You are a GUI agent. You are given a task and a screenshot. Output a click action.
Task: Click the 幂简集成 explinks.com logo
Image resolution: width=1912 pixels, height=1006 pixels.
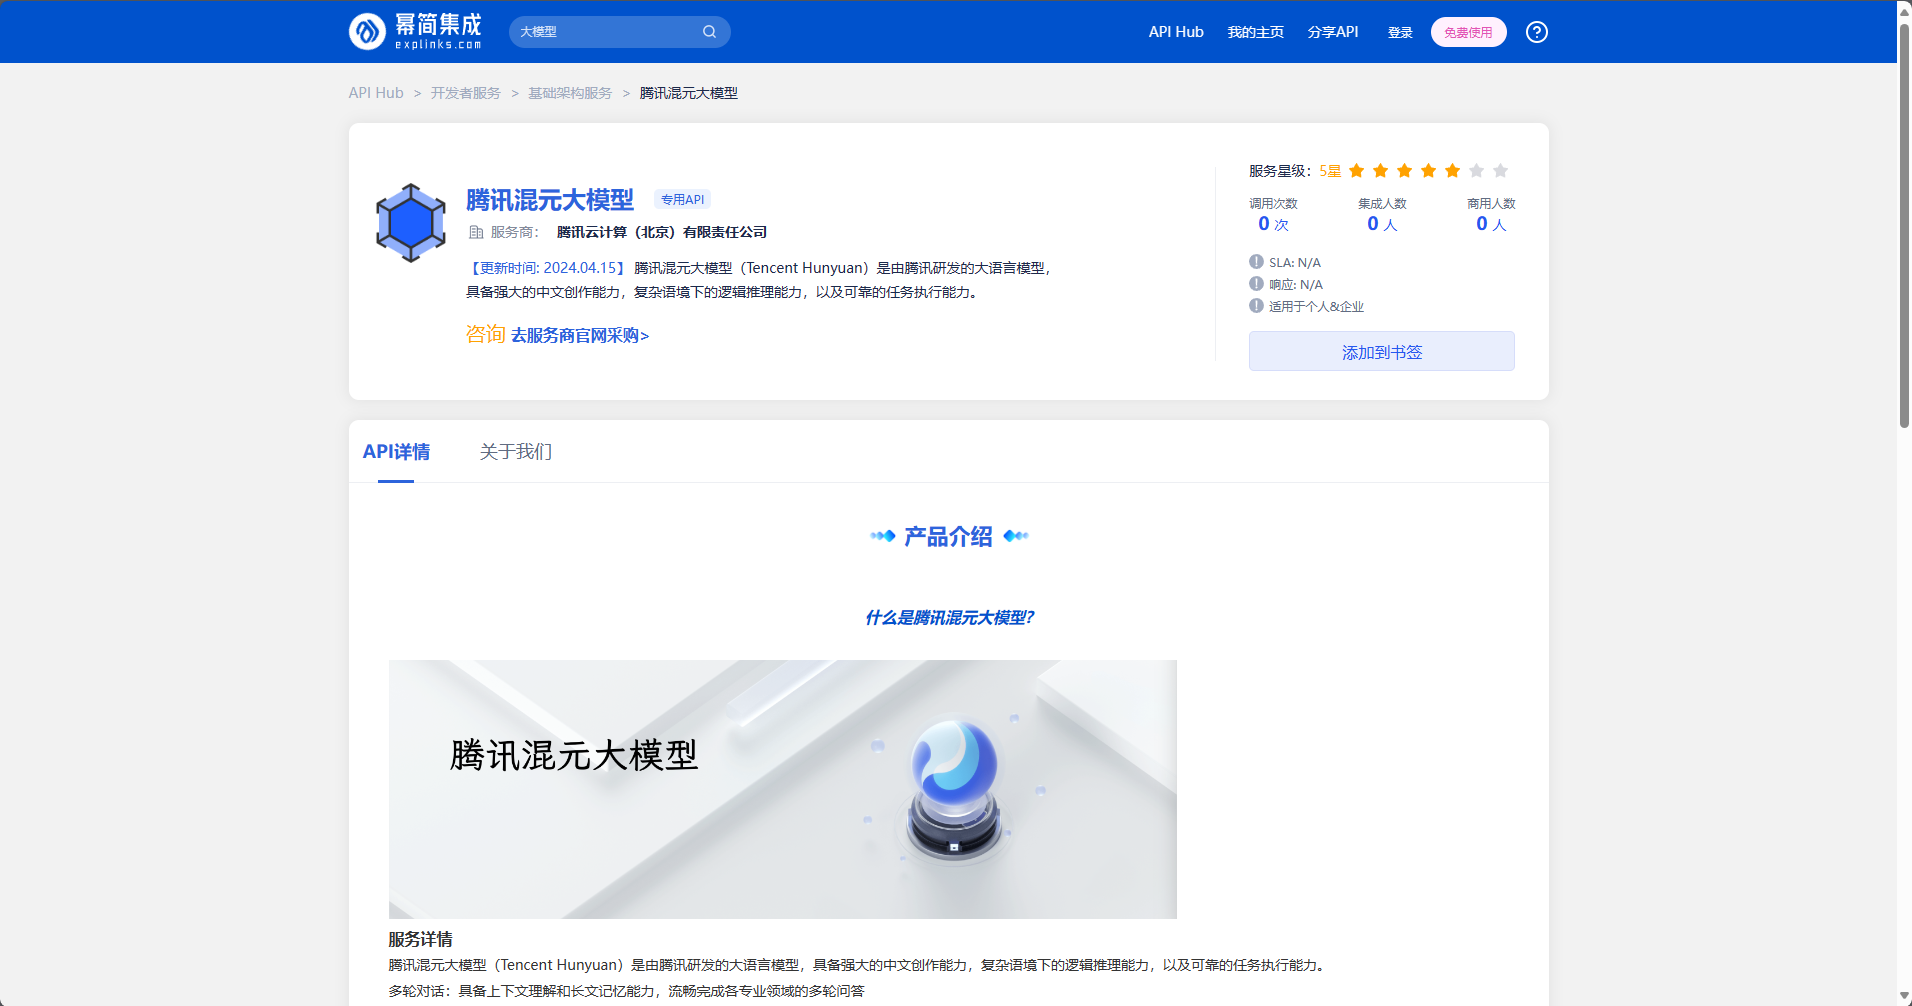tap(415, 32)
